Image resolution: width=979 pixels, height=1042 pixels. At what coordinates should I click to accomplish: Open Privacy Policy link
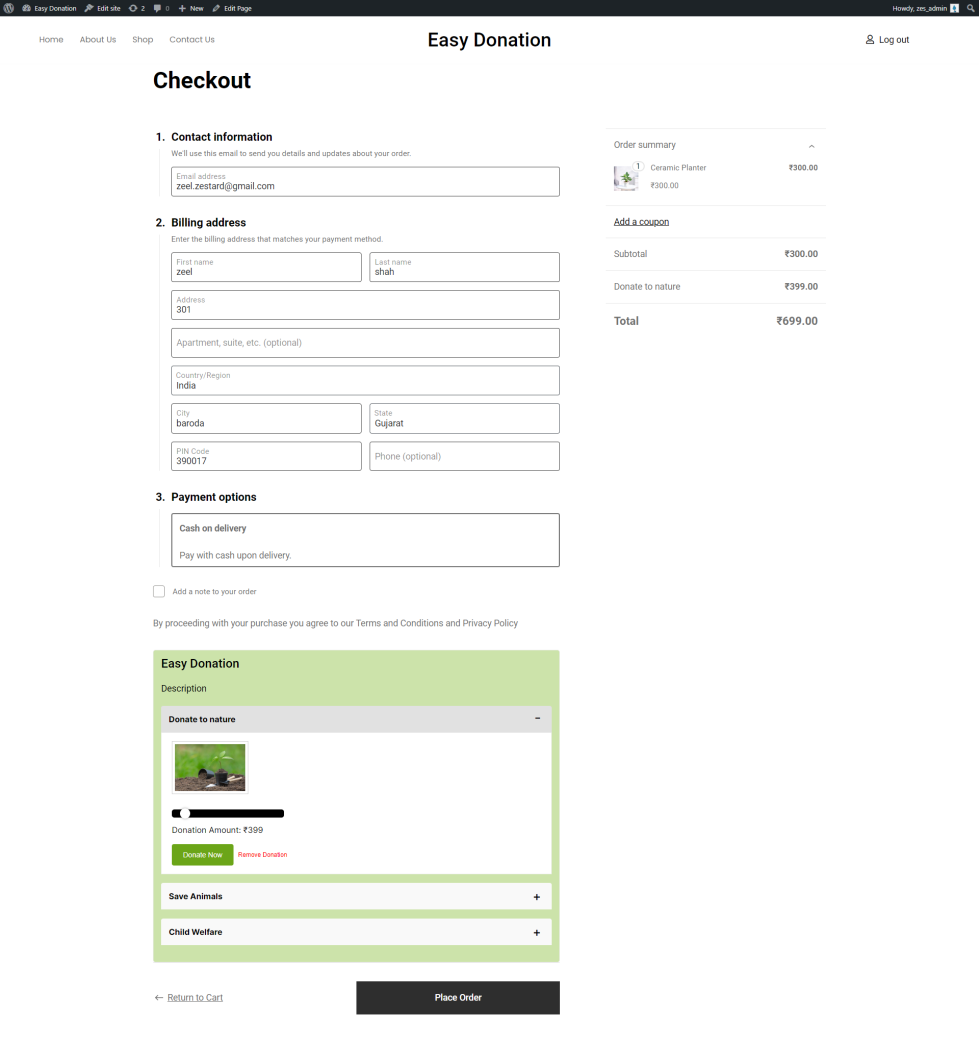pyautogui.click(x=490, y=623)
